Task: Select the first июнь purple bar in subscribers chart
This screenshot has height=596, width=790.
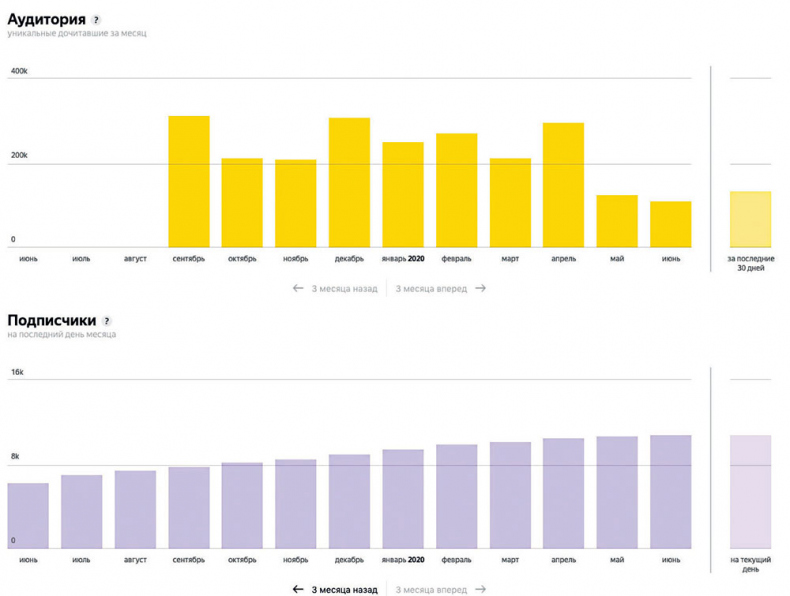Action: coord(28,515)
